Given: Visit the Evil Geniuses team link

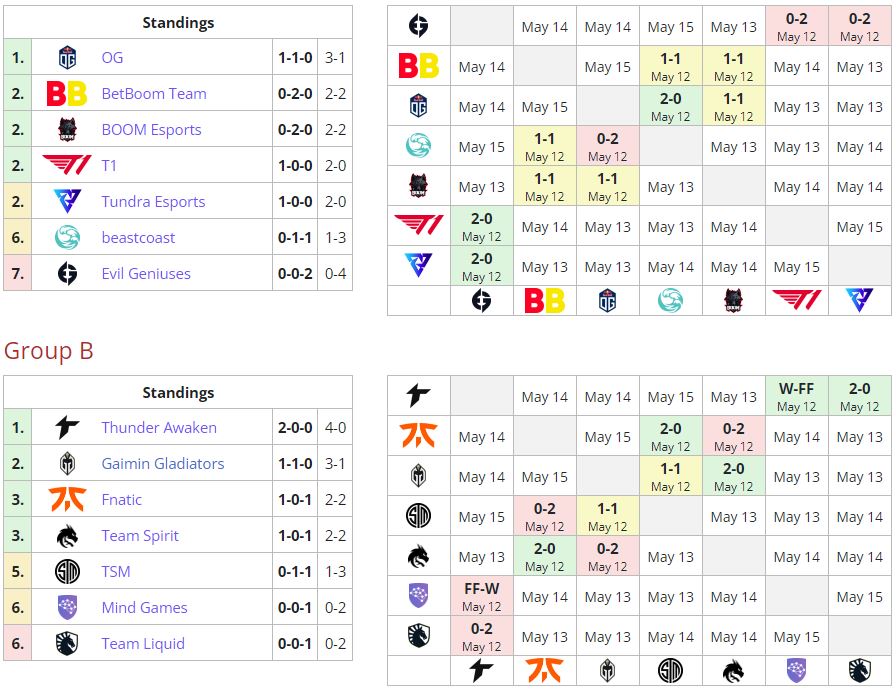Looking at the screenshot, I should point(146,274).
